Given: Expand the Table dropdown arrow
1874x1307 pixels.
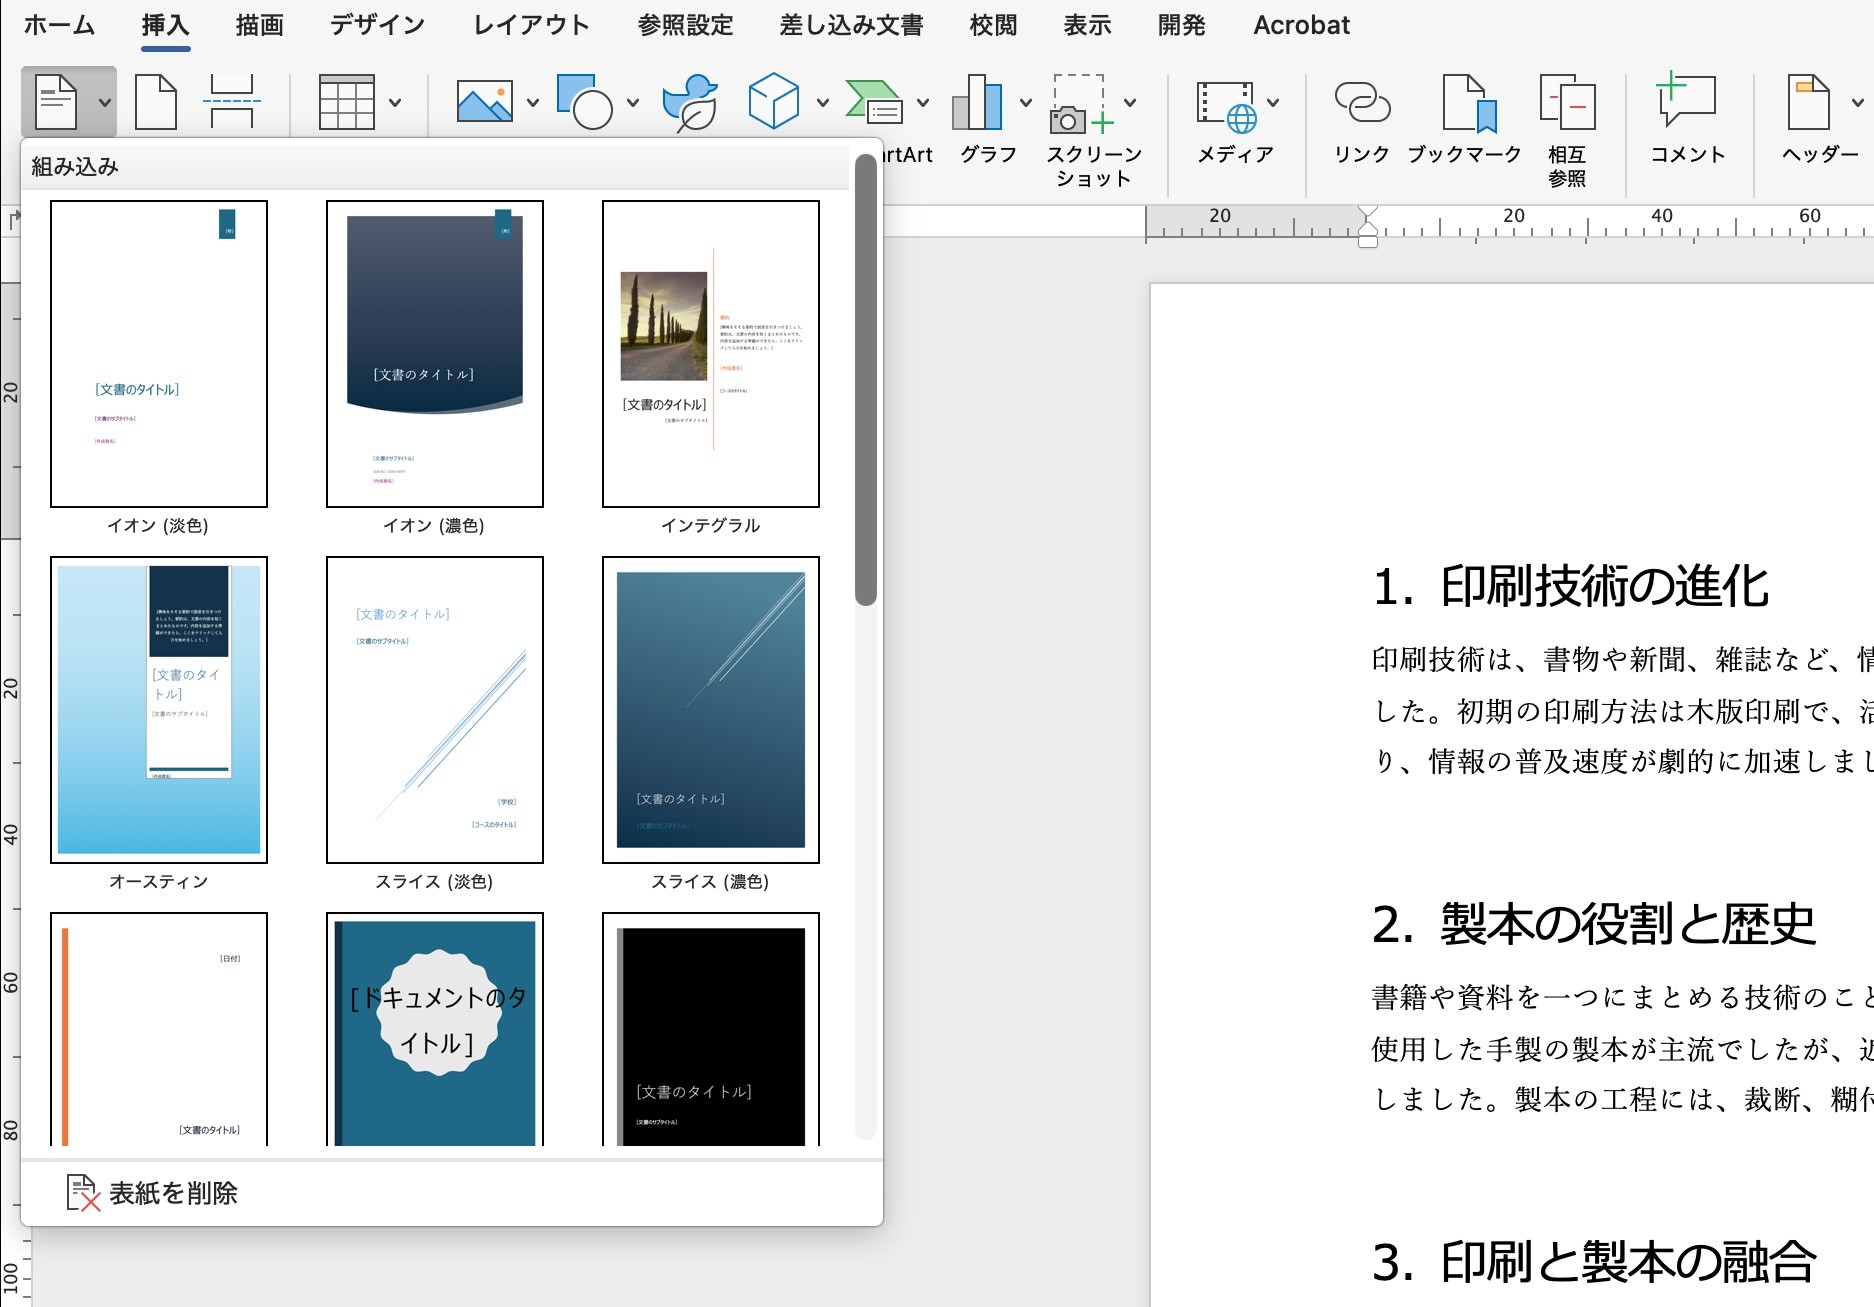Looking at the screenshot, I should tap(395, 102).
